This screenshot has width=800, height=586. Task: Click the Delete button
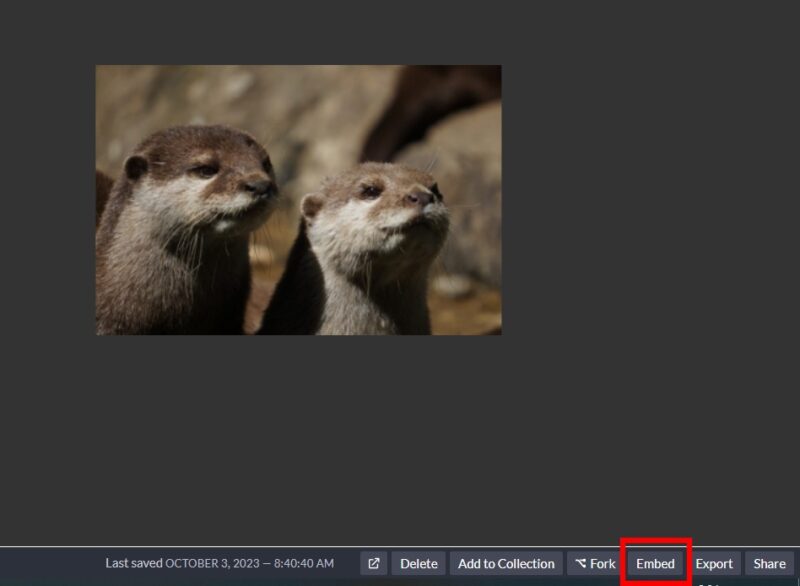click(x=418, y=563)
